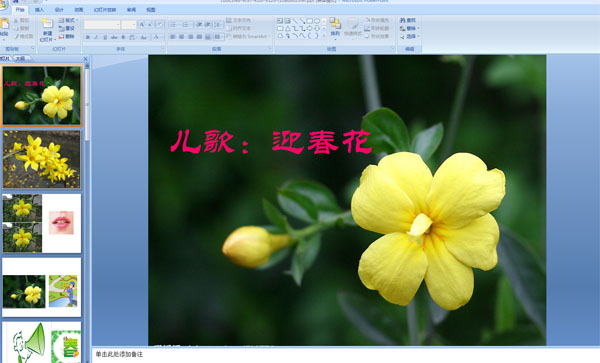Increase the list indent level
Screen dimensions: 600x363
point(207,24)
